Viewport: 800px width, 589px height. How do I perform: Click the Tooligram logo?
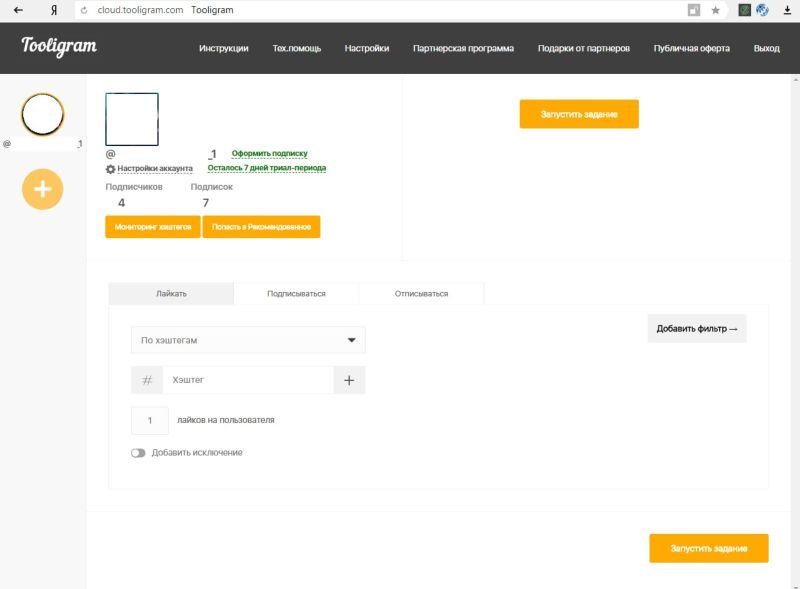59,46
